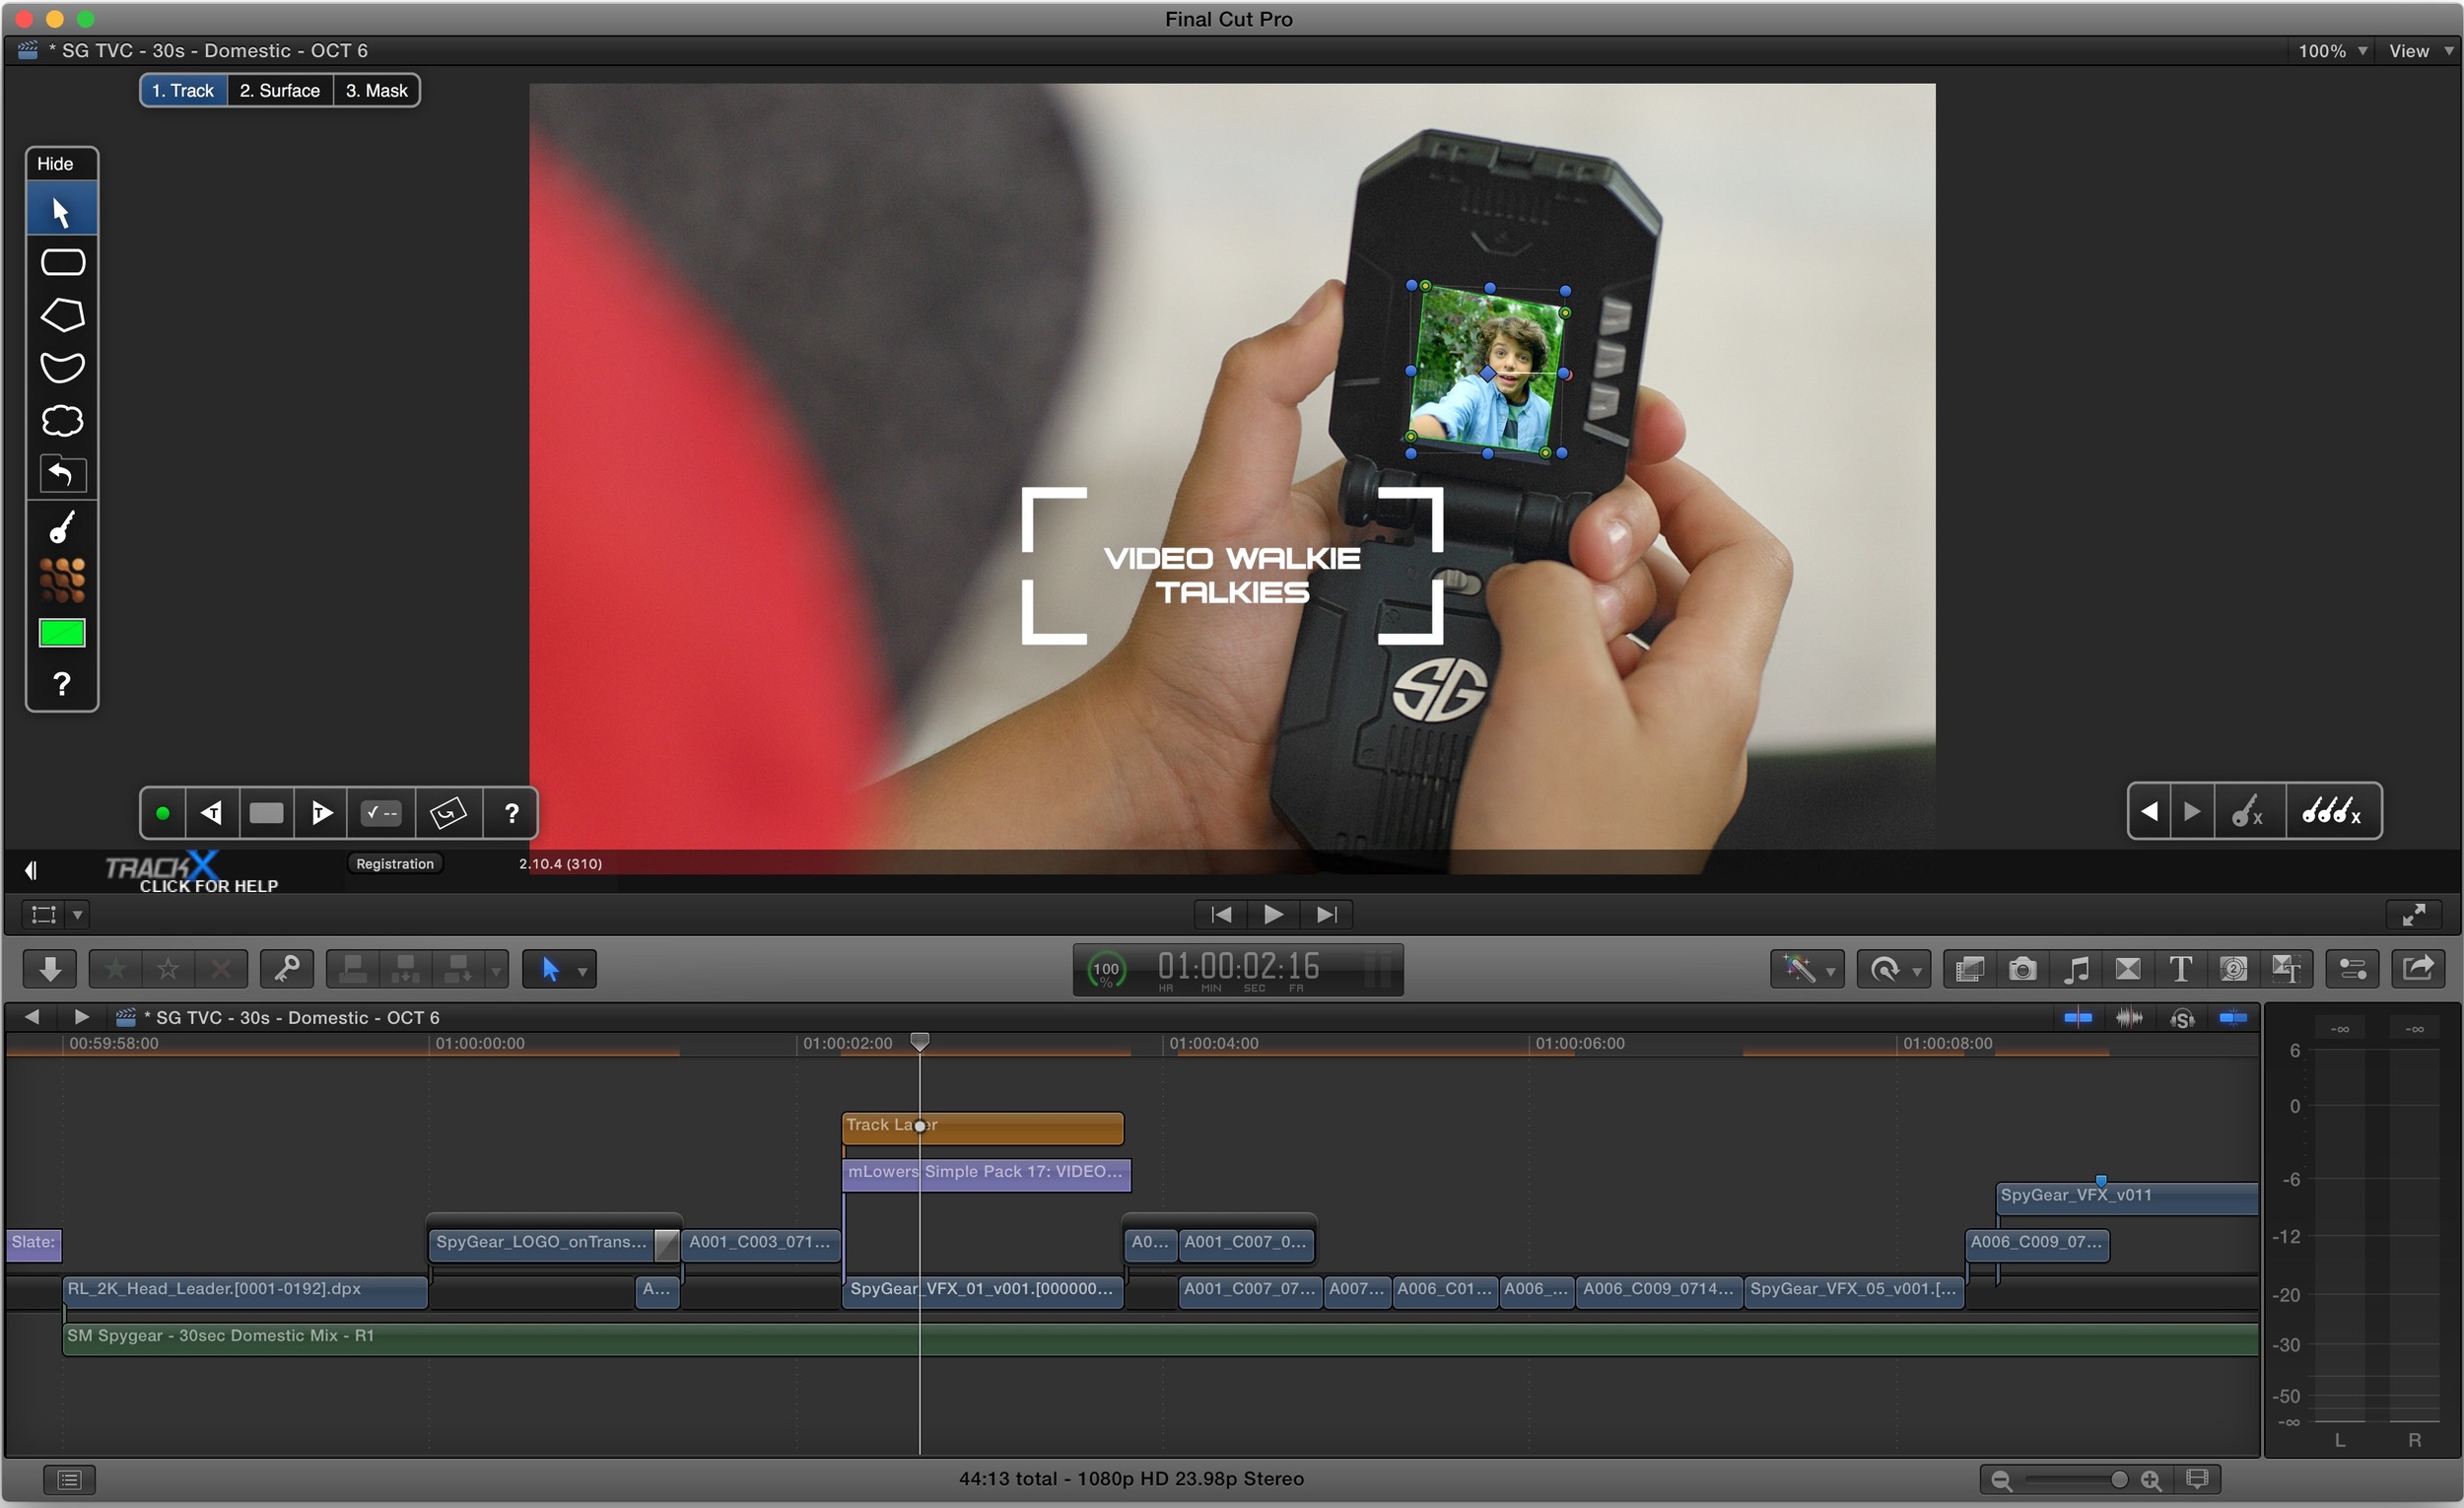The image size is (2464, 1508).
Task: Click the timecode display 01:00:02:16
Action: coord(1239,965)
